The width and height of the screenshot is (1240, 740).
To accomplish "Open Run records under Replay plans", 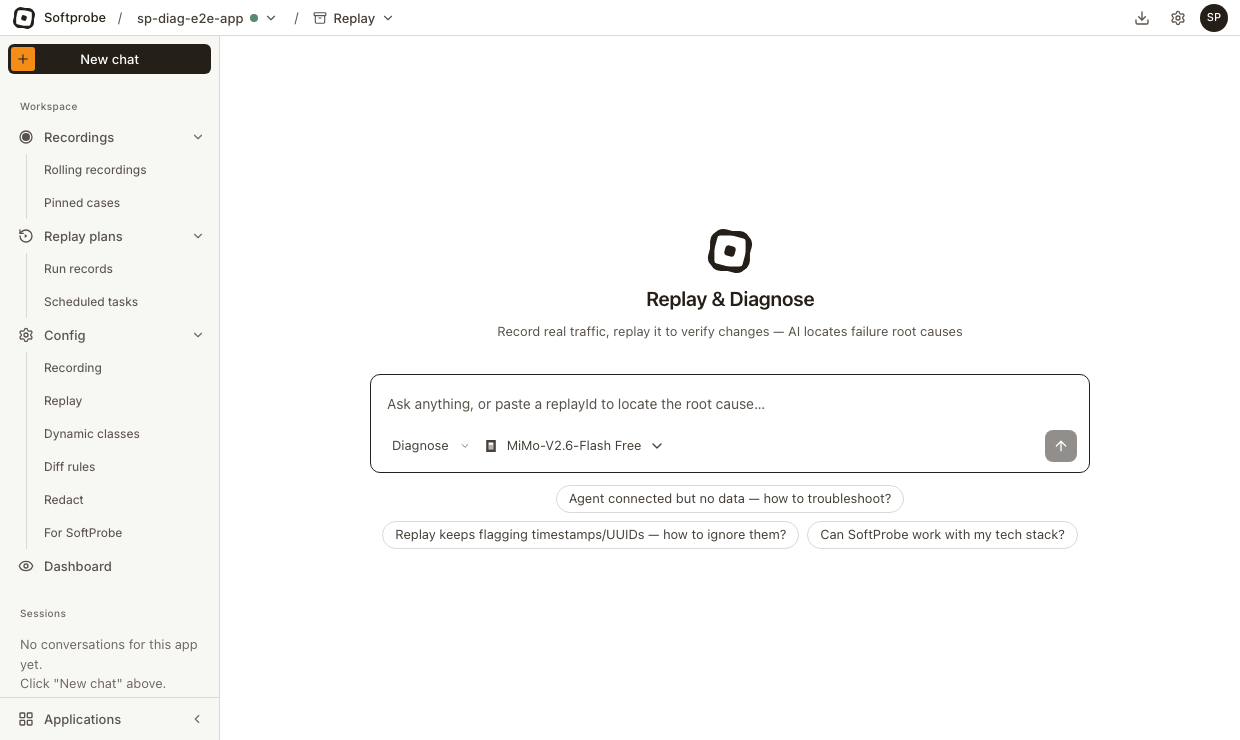I will [78, 269].
